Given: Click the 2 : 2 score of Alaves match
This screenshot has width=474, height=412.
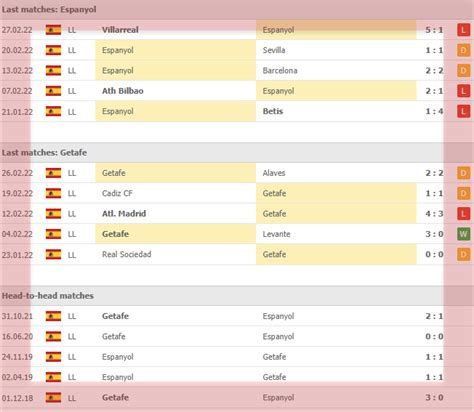Looking at the screenshot, I should coord(434,173).
